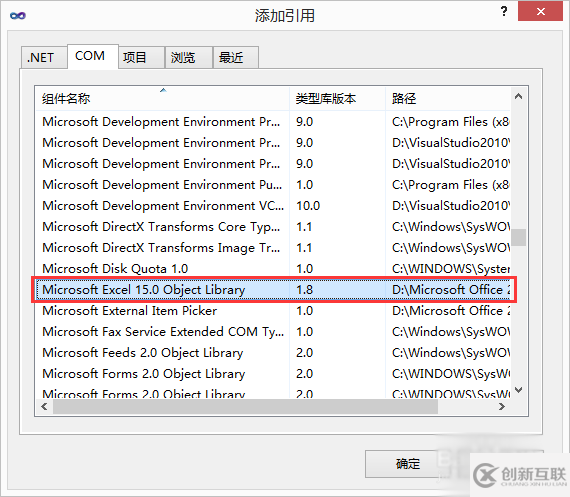Click the vertical scrollbar thumb
The image size is (570, 497).
[519, 237]
